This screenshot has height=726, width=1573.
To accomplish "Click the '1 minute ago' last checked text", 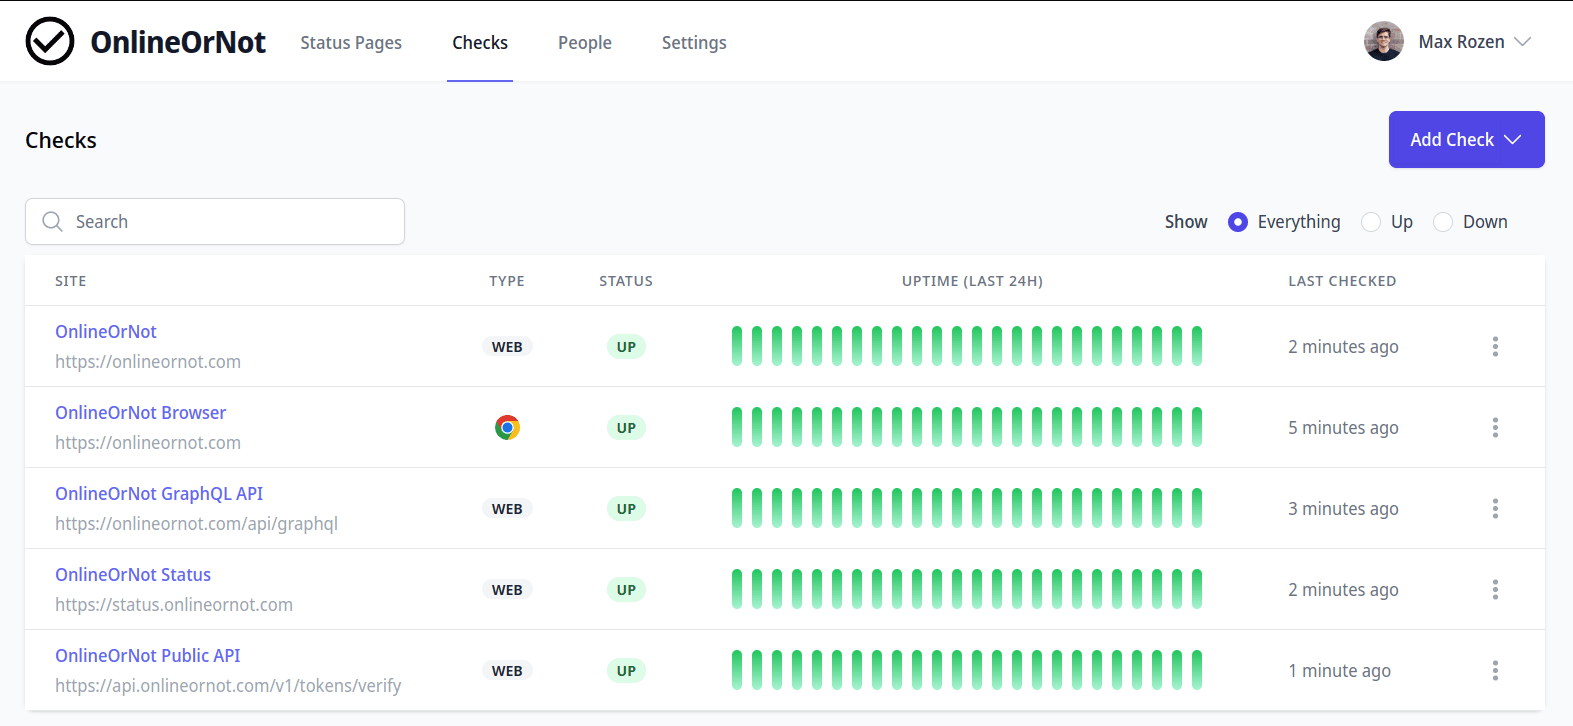I will [x=1339, y=671].
